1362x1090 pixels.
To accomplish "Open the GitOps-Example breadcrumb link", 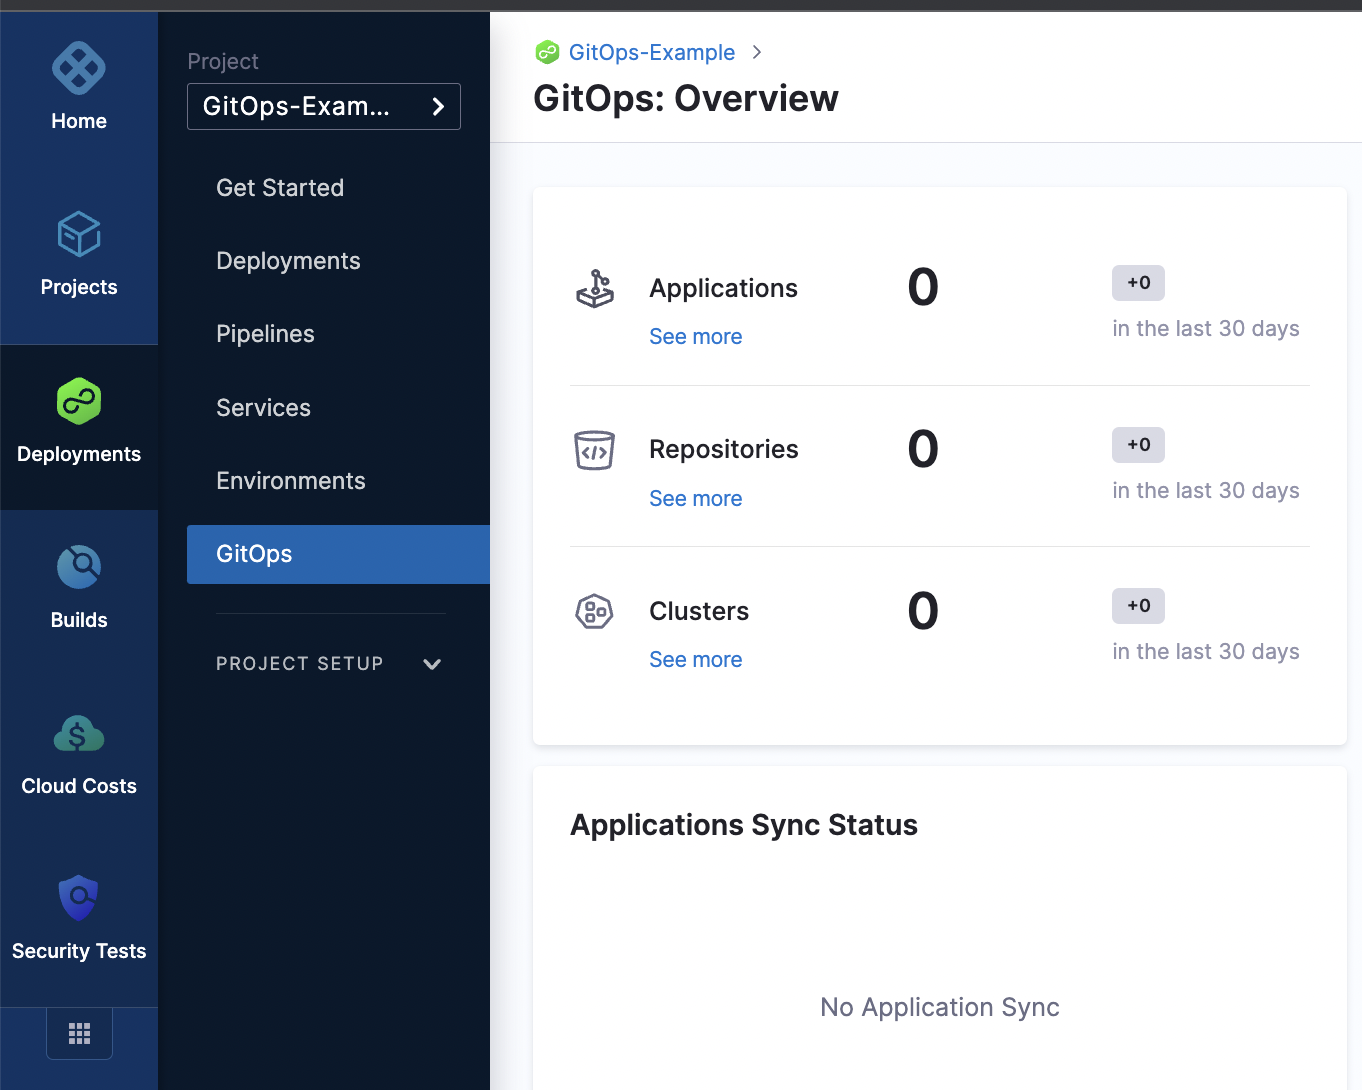I will [651, 52].
